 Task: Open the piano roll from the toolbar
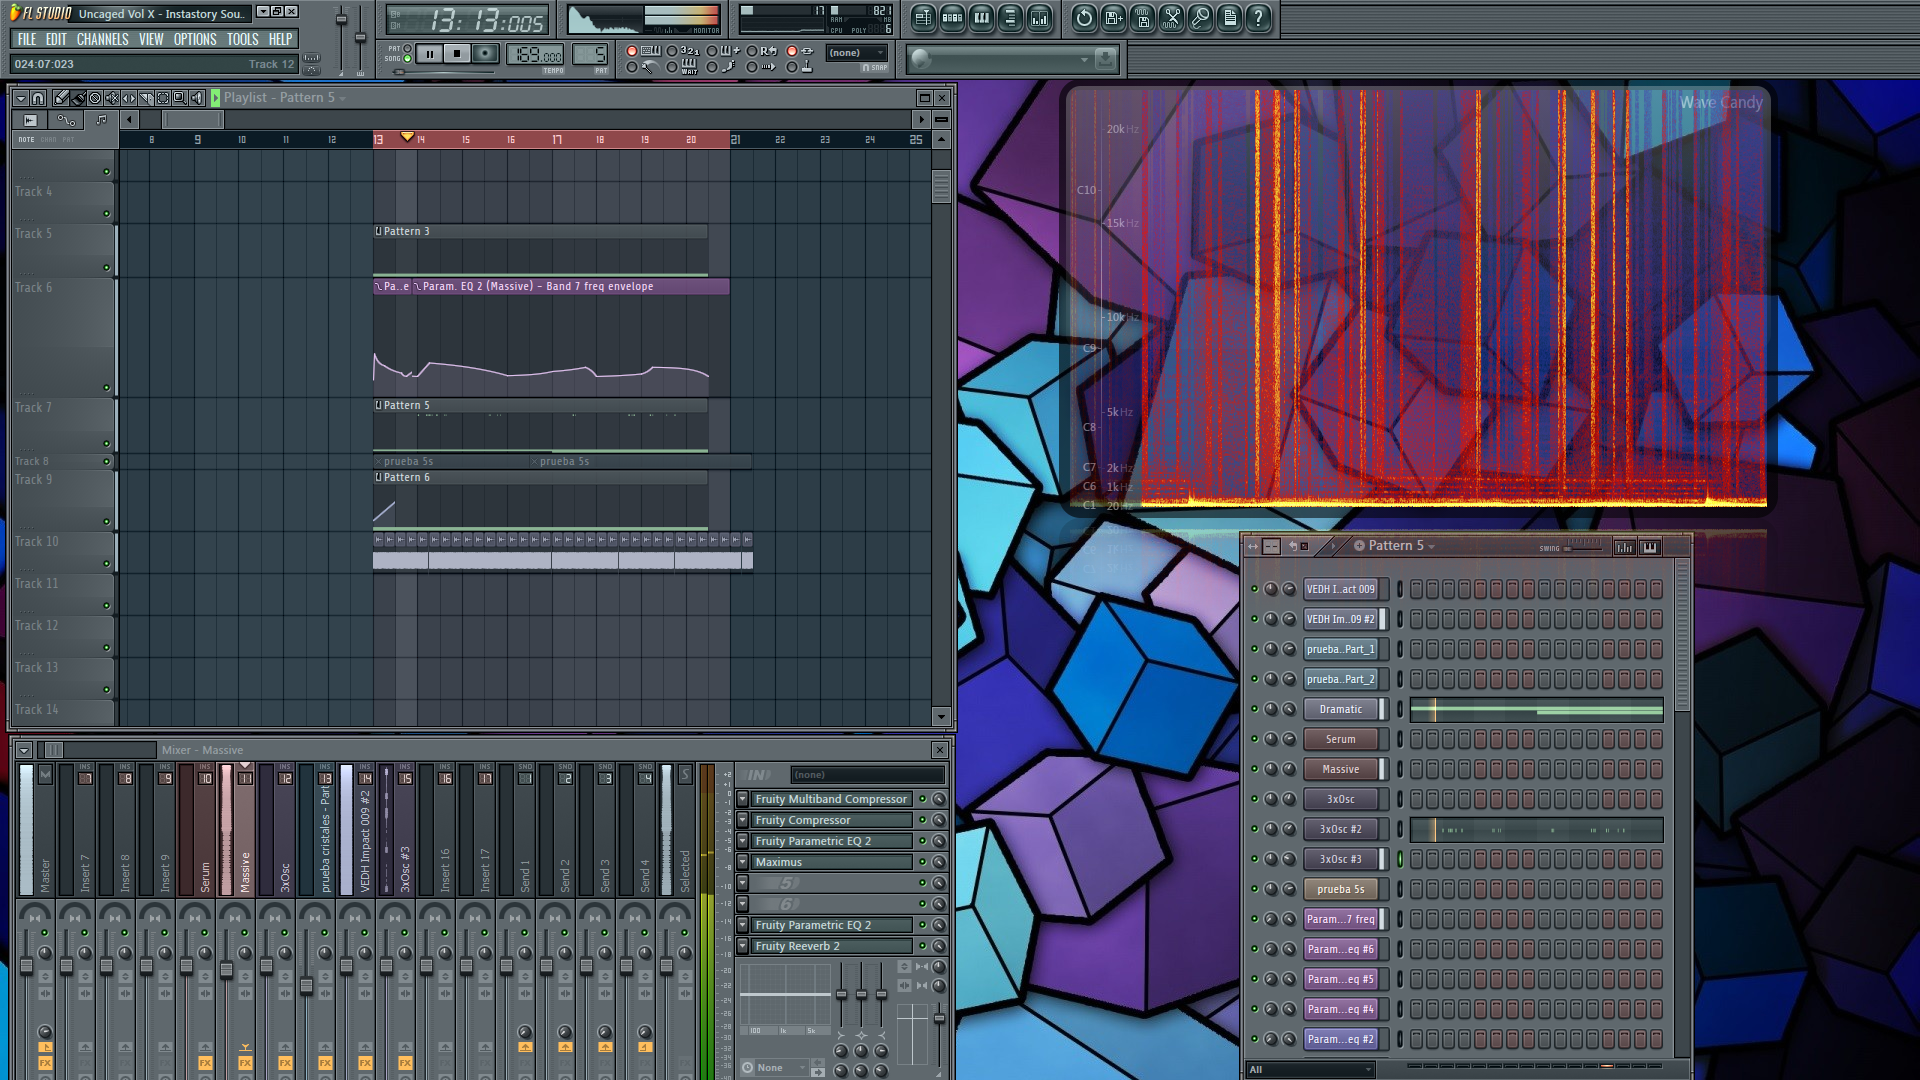click(981, 17)
